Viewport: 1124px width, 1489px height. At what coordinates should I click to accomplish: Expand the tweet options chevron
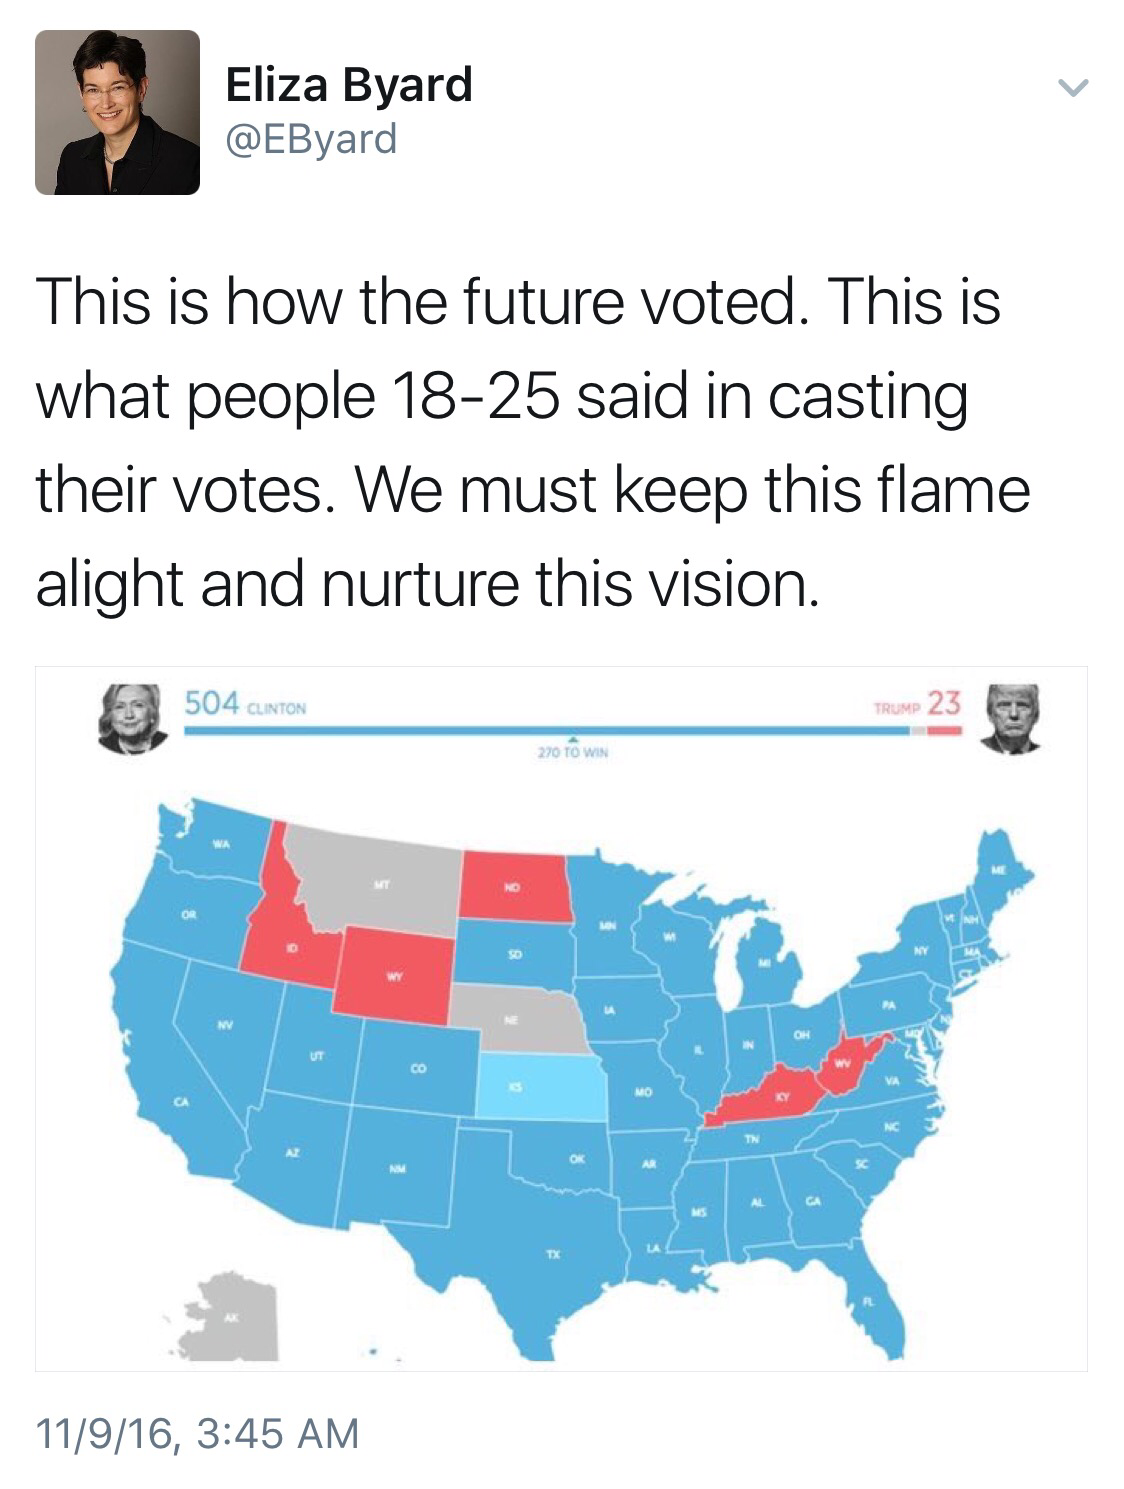[x=1072, y=89]
